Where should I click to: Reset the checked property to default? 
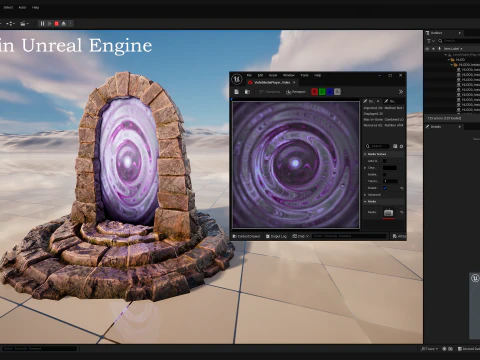pos(402,188)
